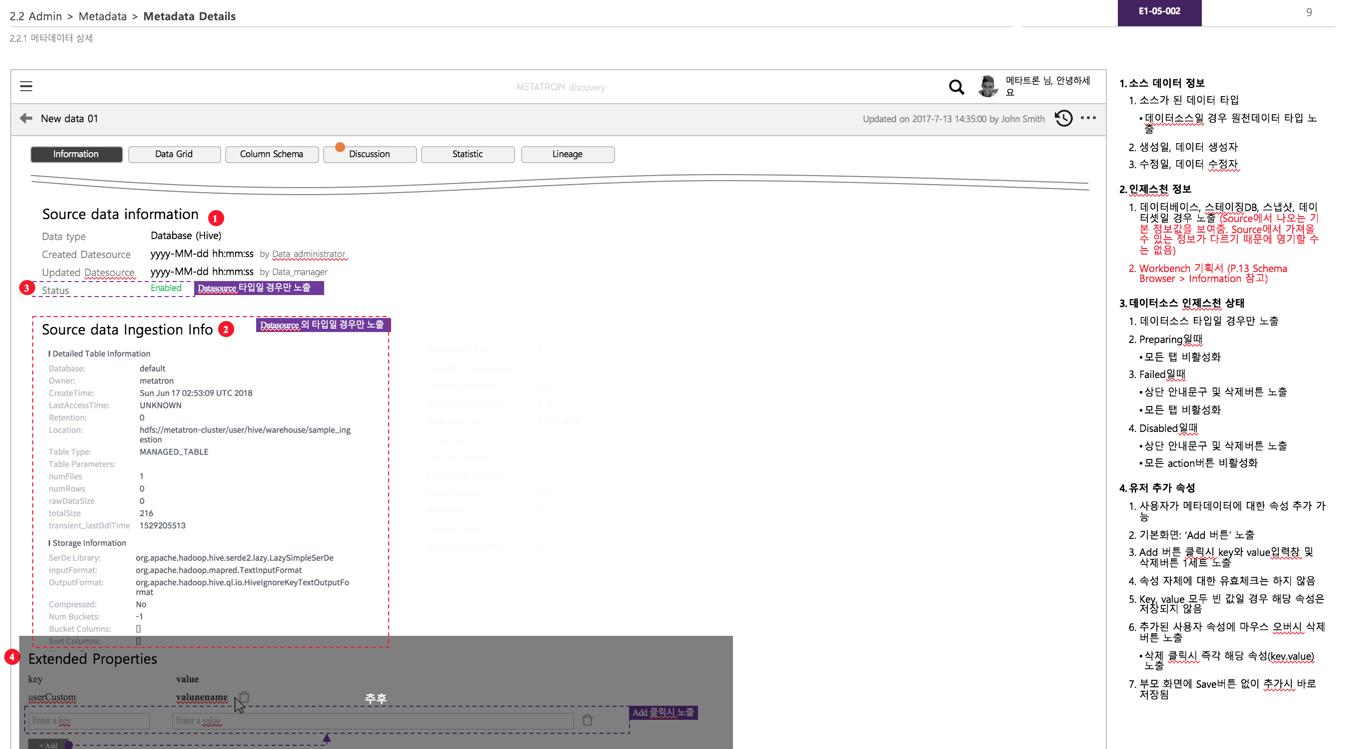Open the Discussion tab
This screenshot has width=1345, height=749.
click(x=370, y=154)
